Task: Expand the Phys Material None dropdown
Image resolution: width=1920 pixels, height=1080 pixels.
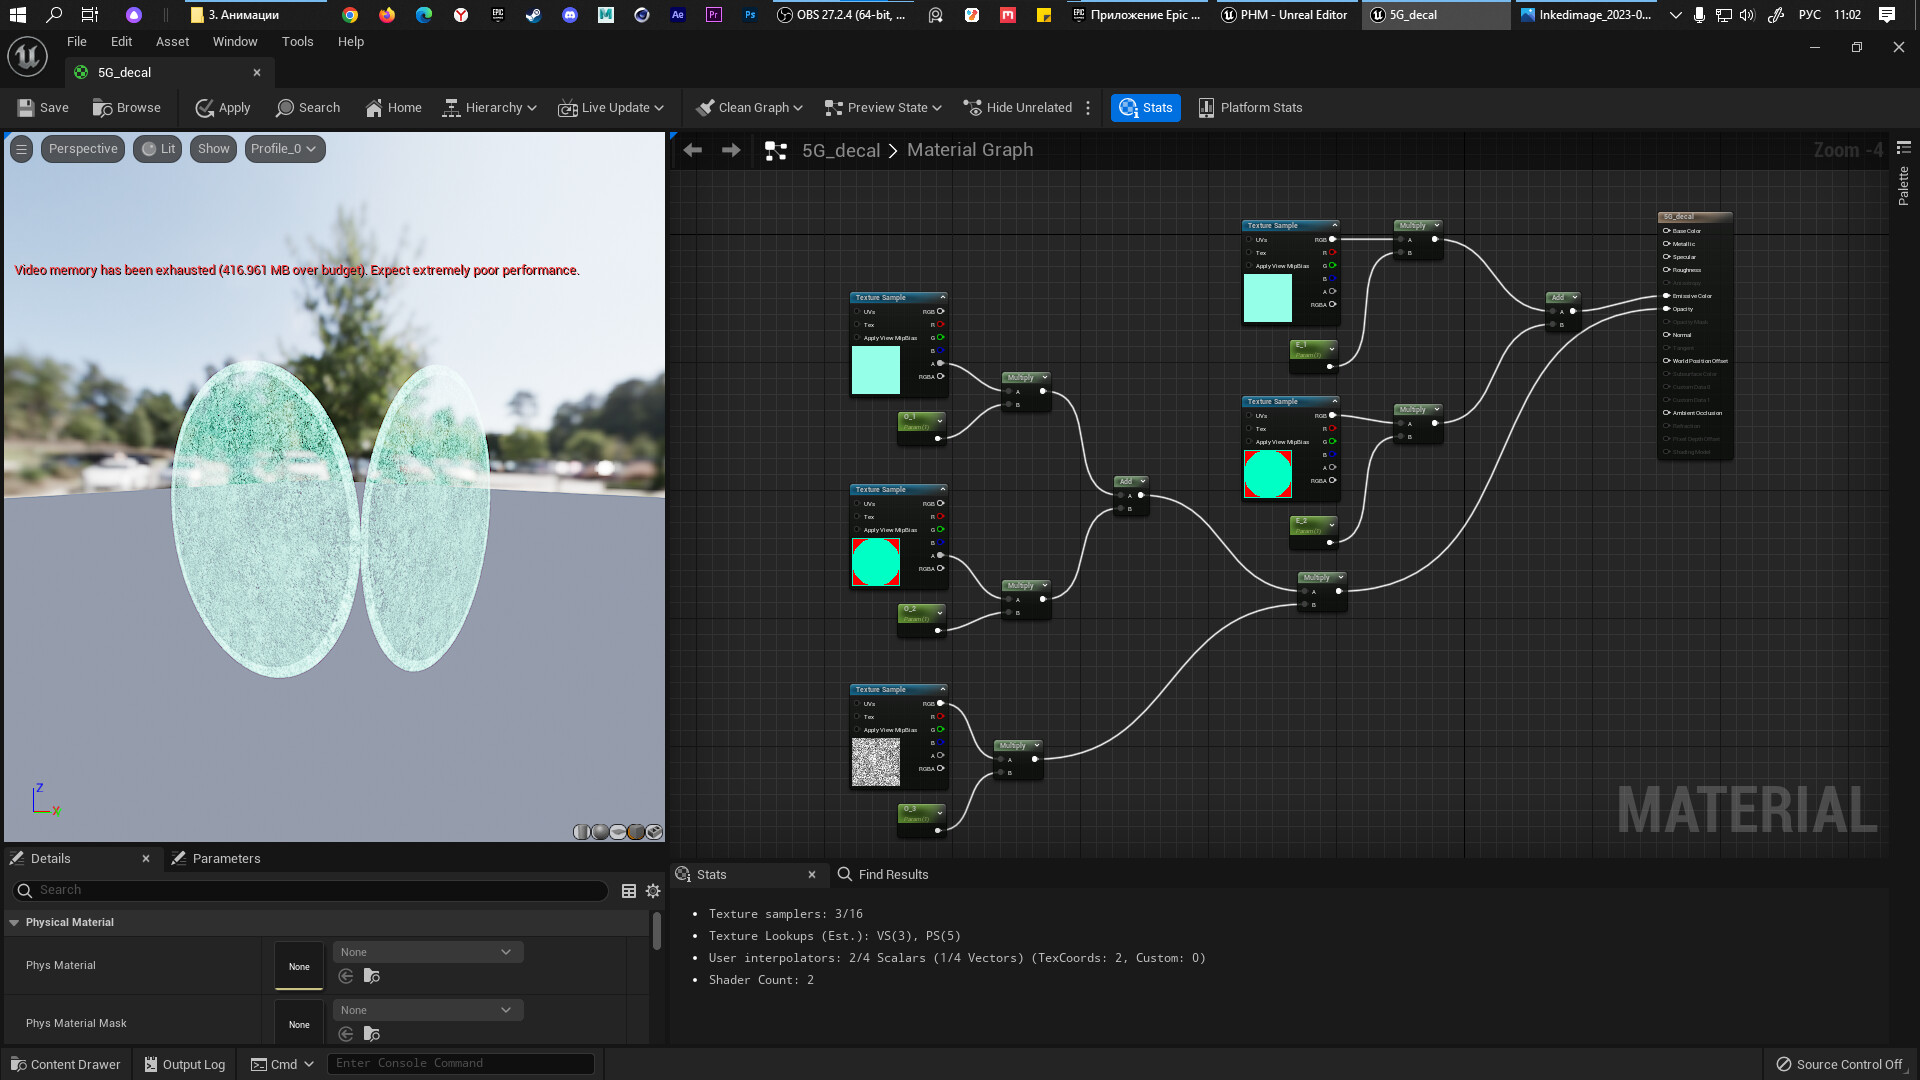Action: coord(427,952)
